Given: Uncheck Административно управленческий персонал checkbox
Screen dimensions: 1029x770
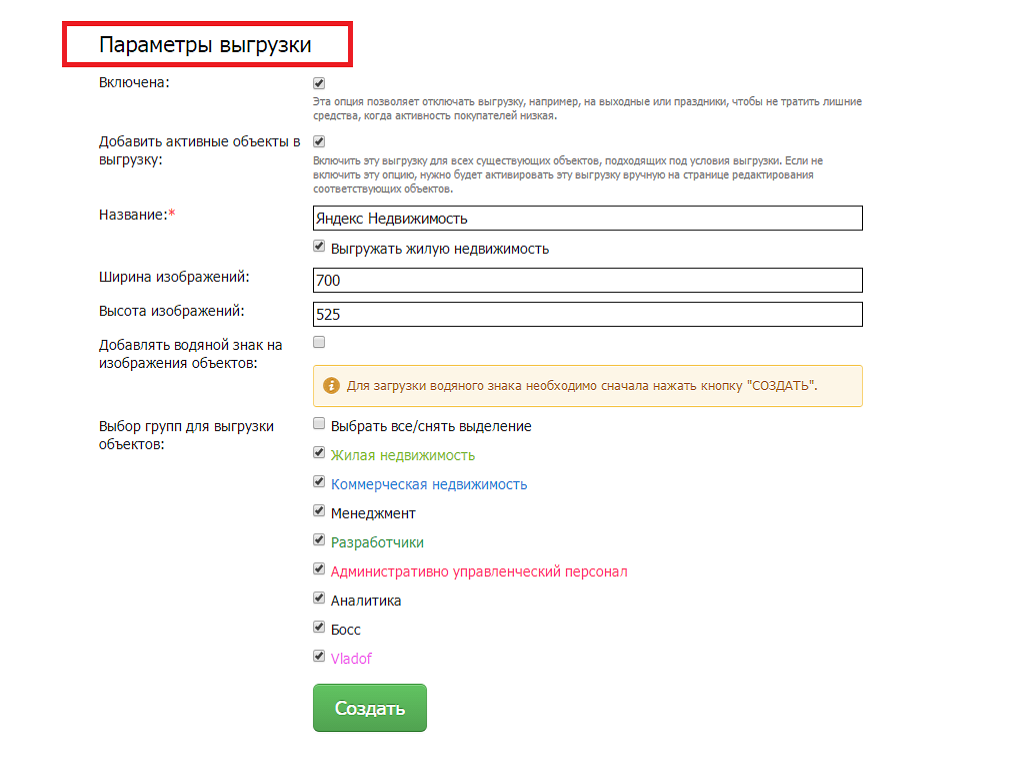Looking at the screenshot, I should [319, 568].
